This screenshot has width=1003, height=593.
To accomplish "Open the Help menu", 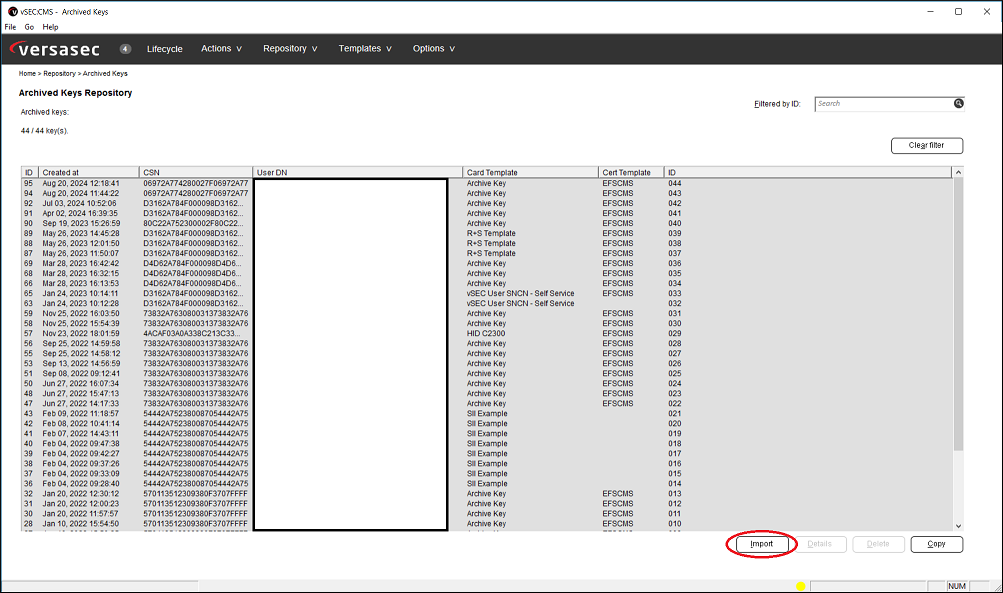I will pyautogui.click(x=51, y=27).
